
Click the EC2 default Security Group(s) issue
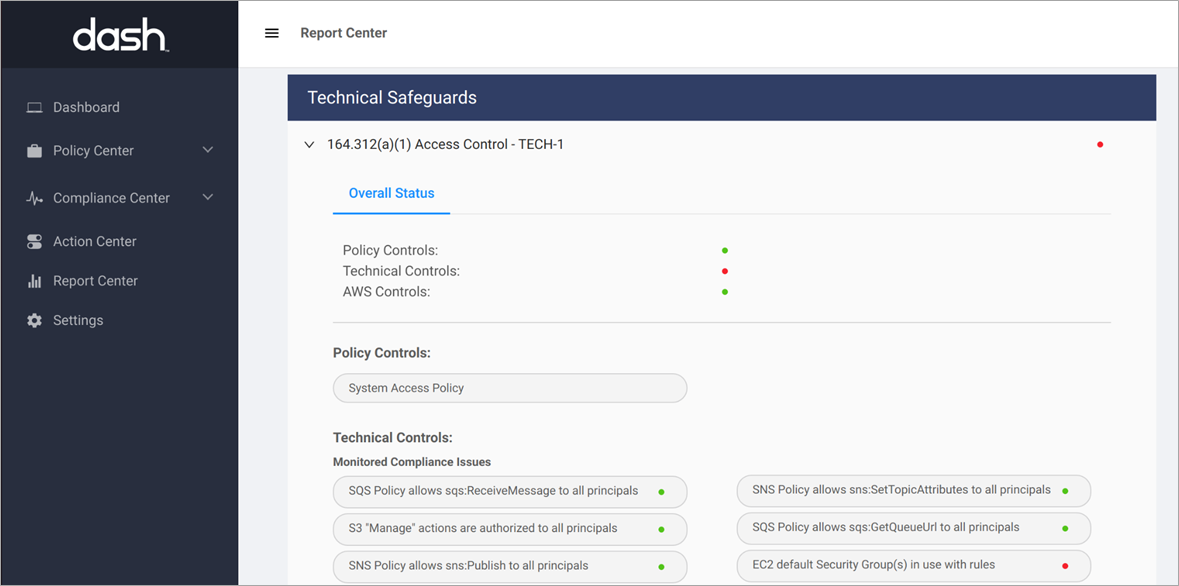pyautogui.click(x=914, y=566)
